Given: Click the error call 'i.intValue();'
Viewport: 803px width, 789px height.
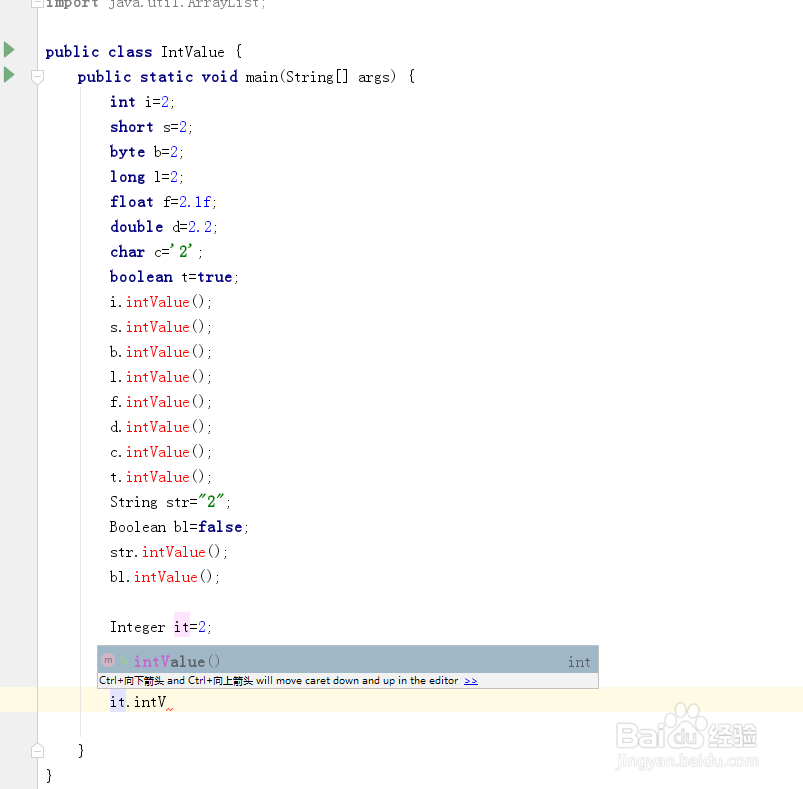Looking at the screenshot, I should 160,302.
